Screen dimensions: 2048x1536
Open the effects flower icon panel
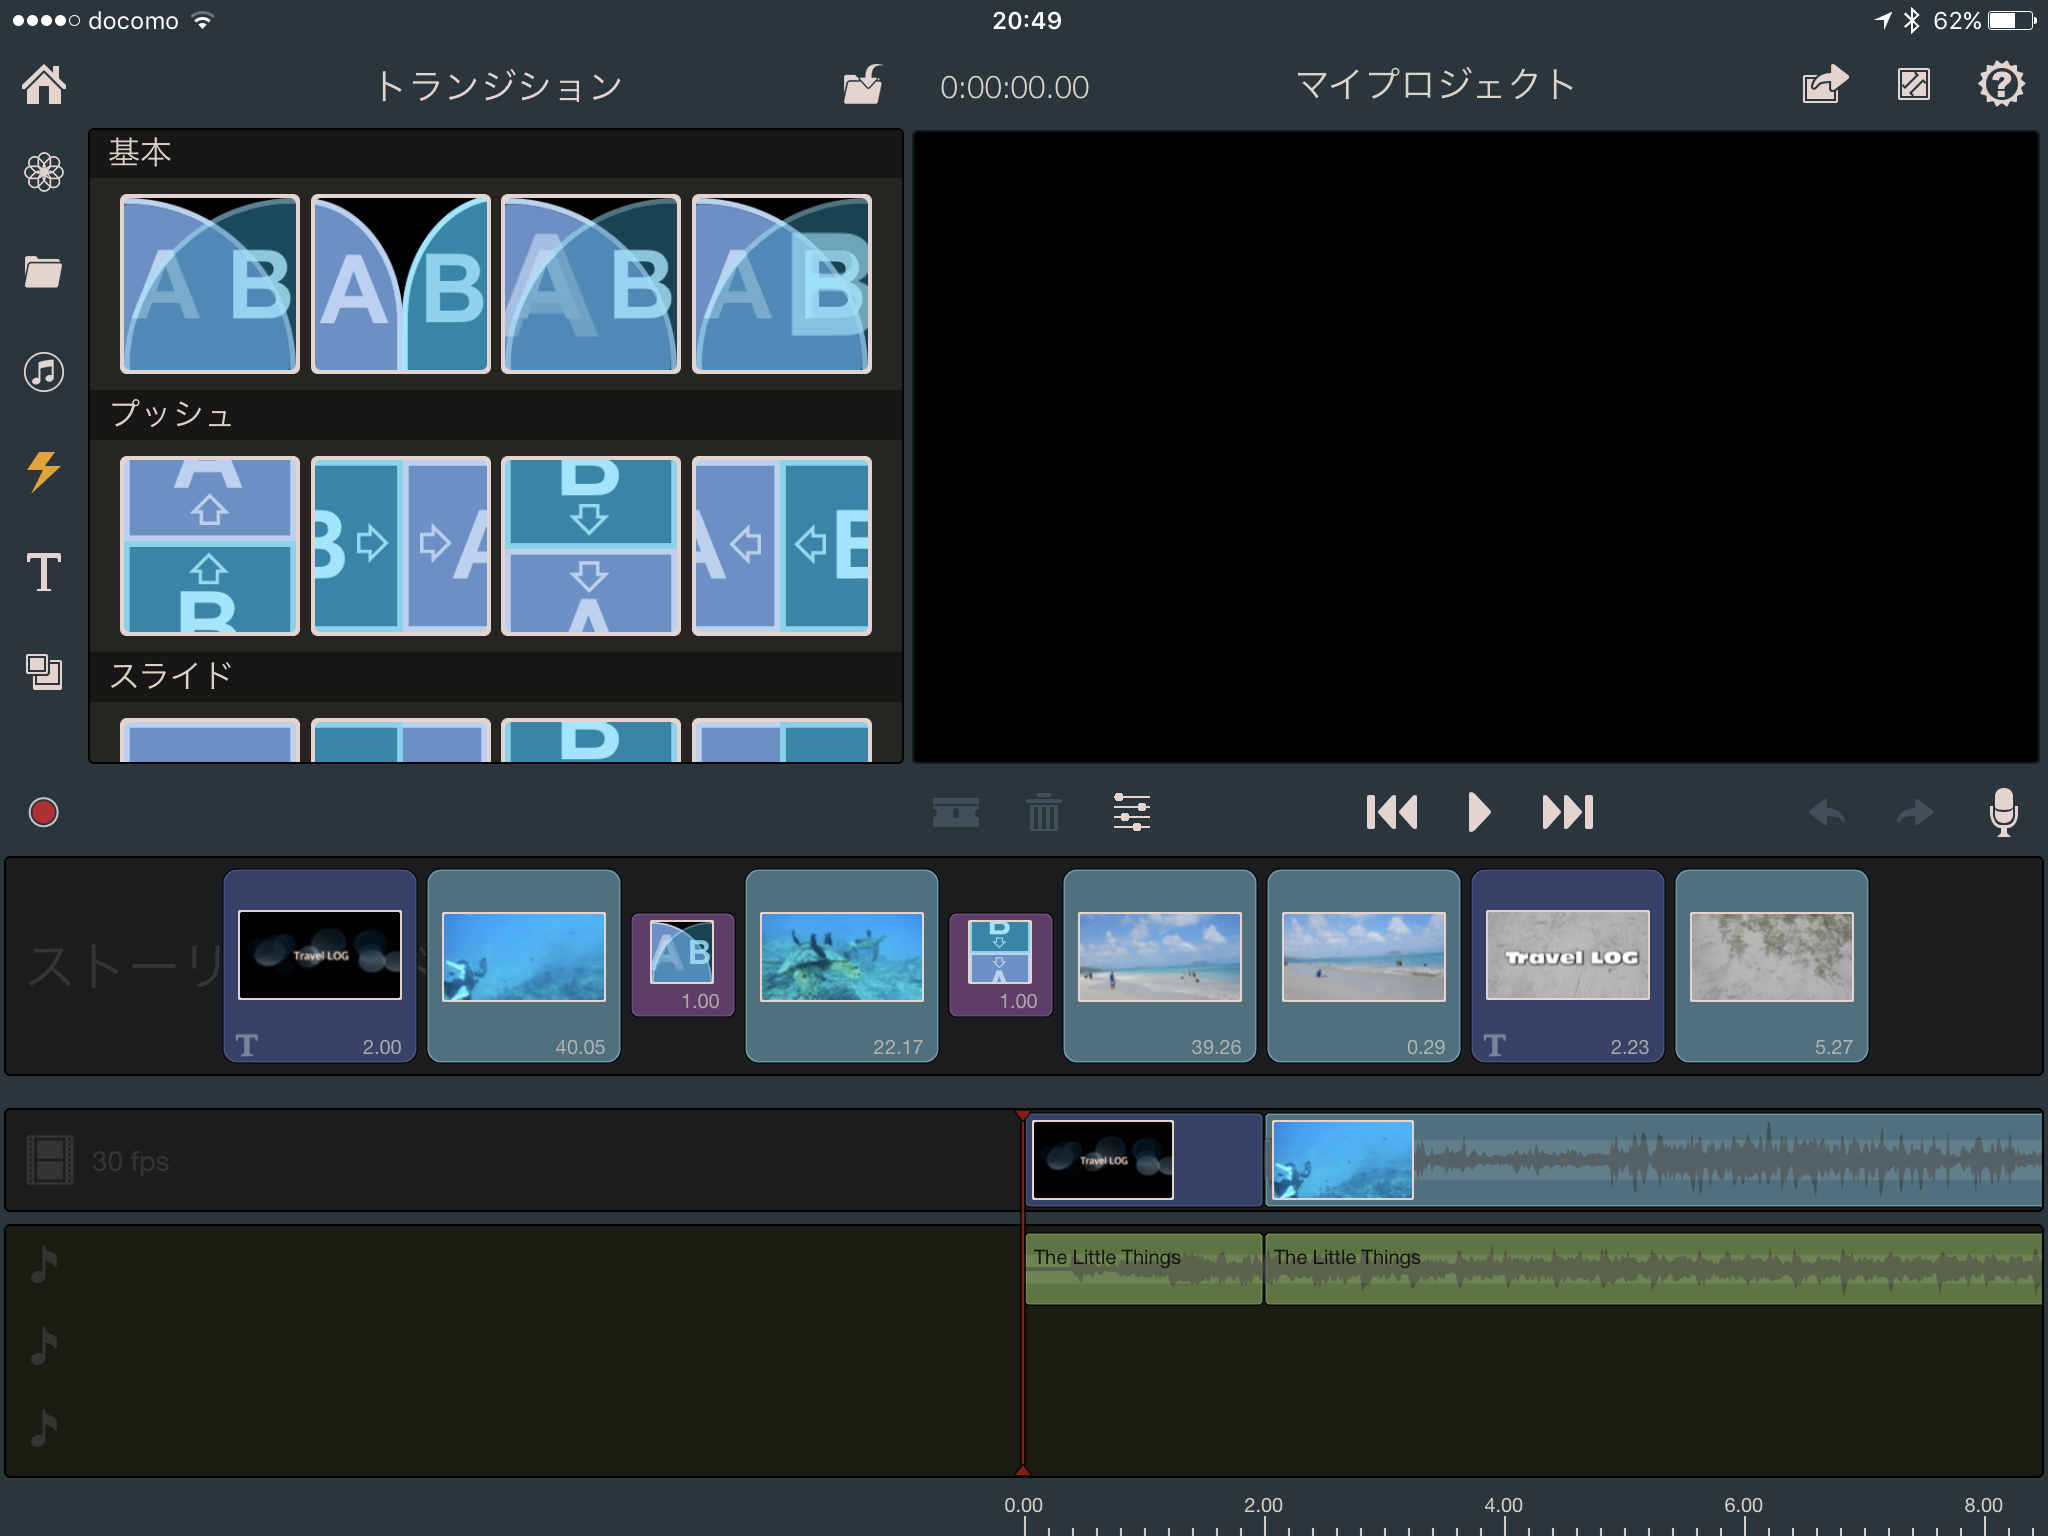coord(44,172)
